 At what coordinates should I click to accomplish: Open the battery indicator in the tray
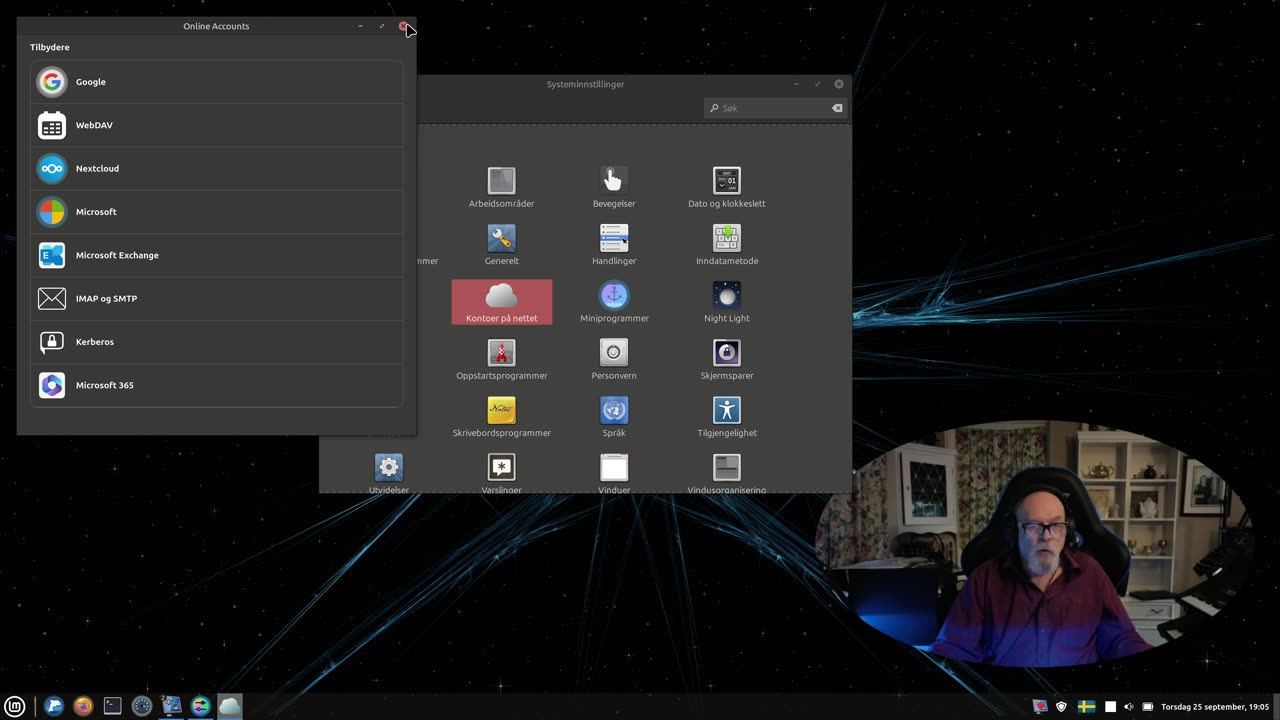(x=1148, y=707)
